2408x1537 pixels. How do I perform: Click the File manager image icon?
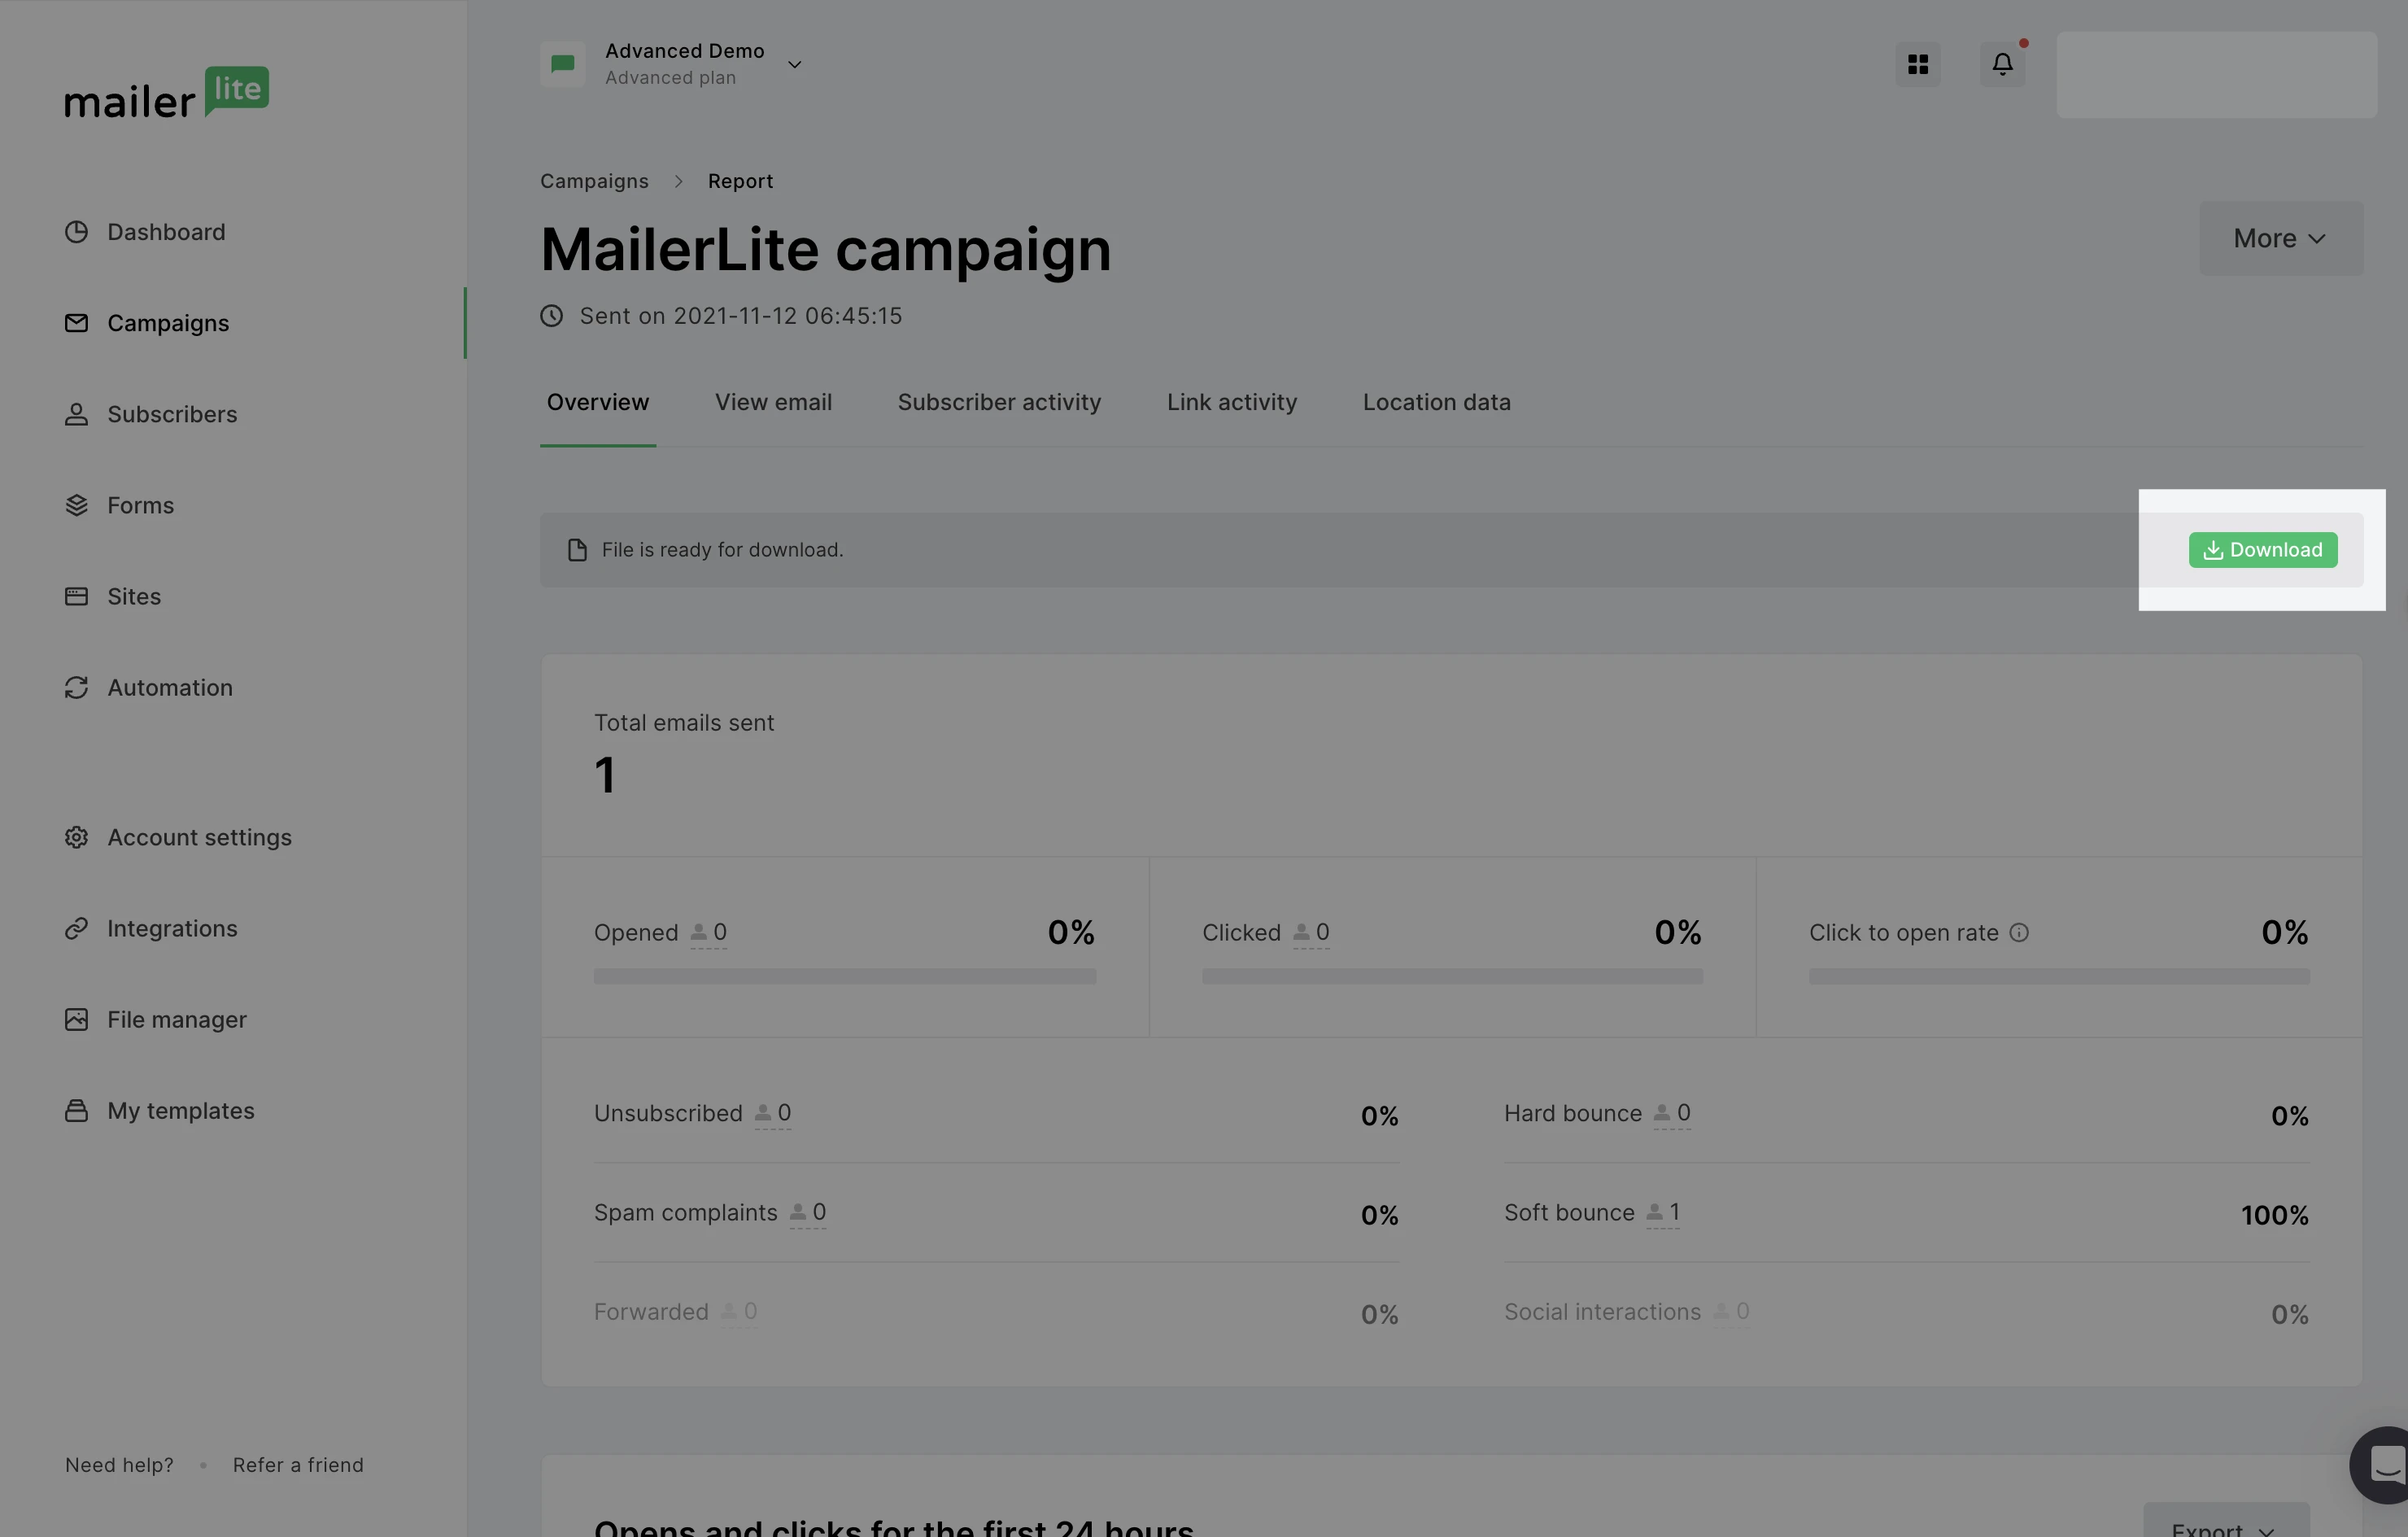pos(76,1019)
